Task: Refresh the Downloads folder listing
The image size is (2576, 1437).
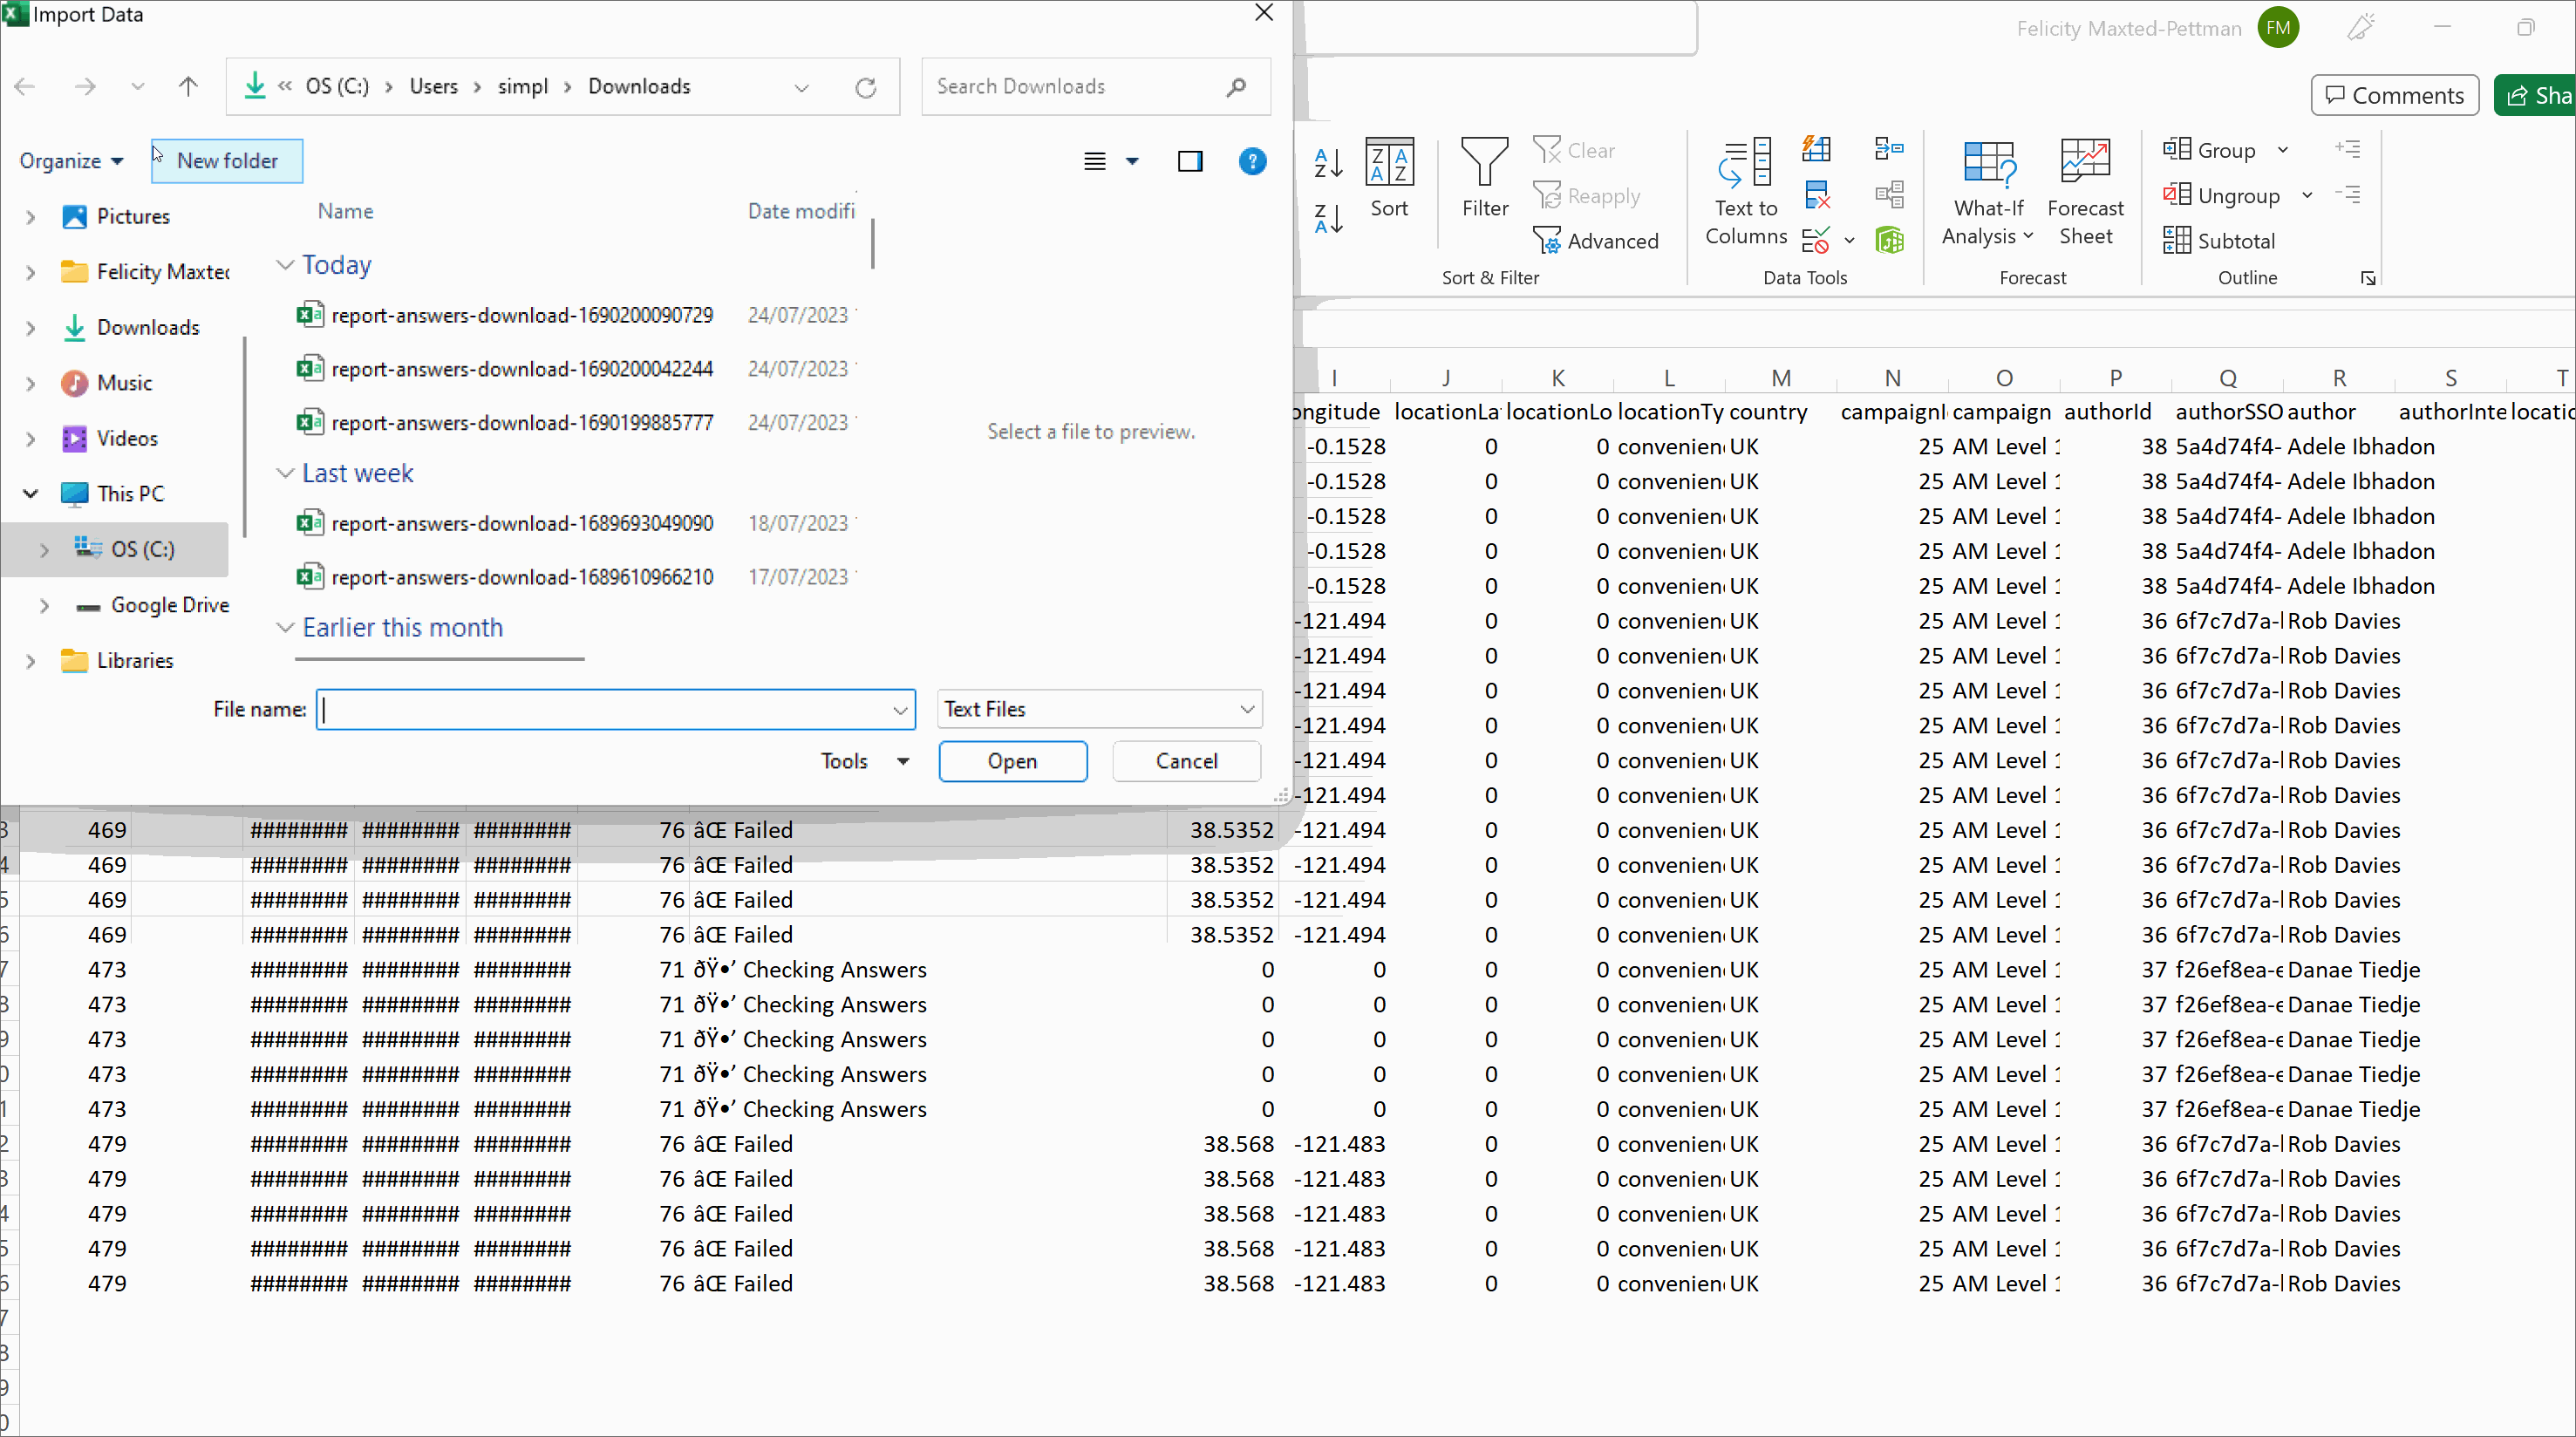Action: pos(866,87)
